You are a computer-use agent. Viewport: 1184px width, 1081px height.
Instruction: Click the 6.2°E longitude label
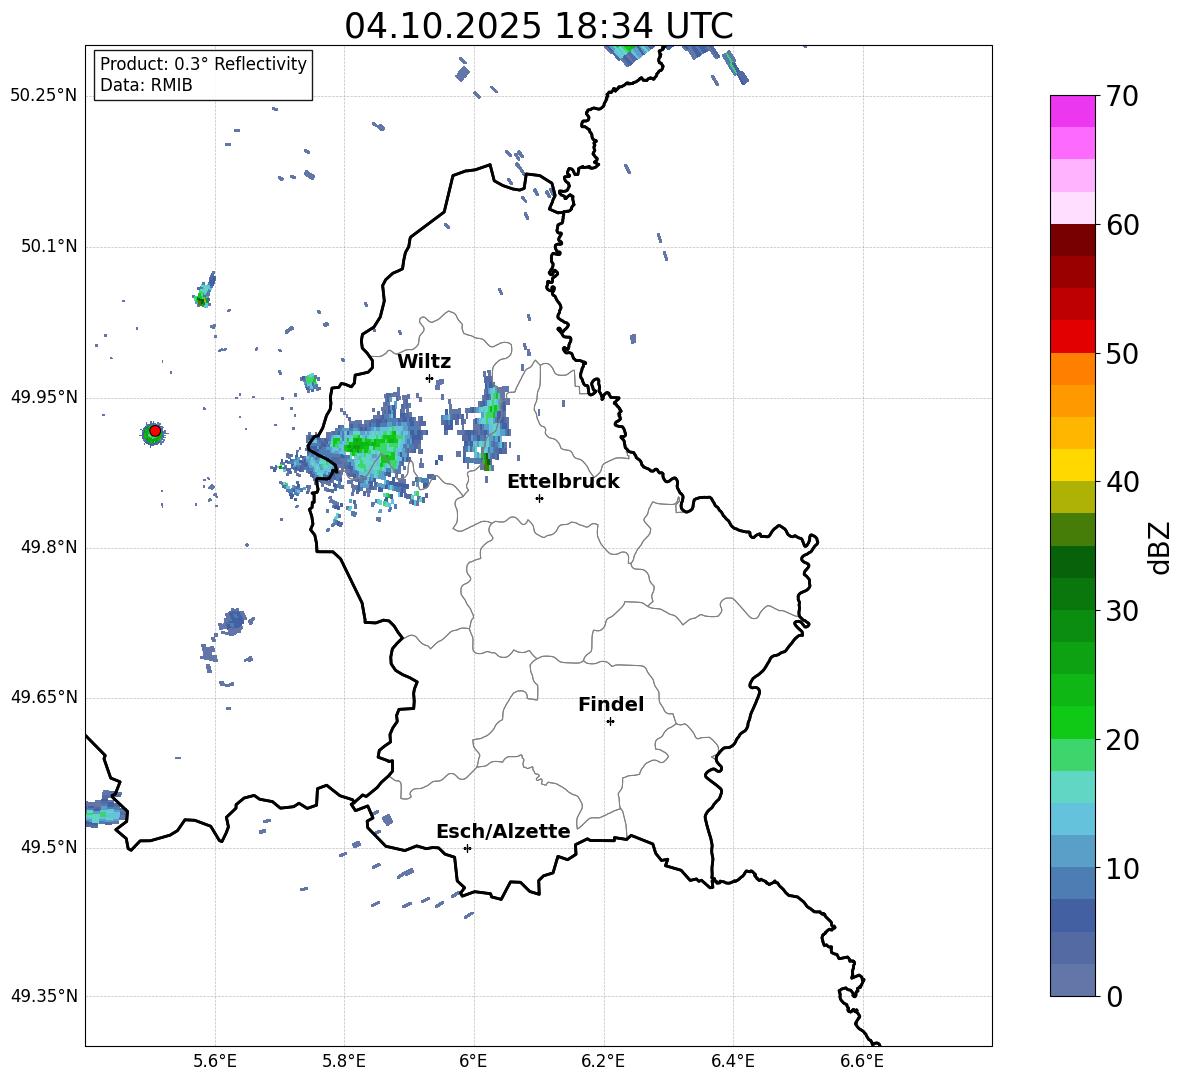(603, 1061)
